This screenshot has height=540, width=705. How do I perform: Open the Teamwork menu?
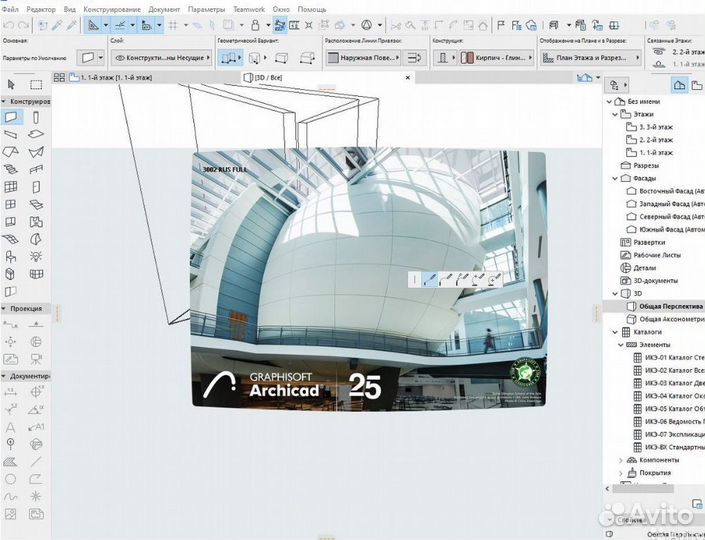249,9
